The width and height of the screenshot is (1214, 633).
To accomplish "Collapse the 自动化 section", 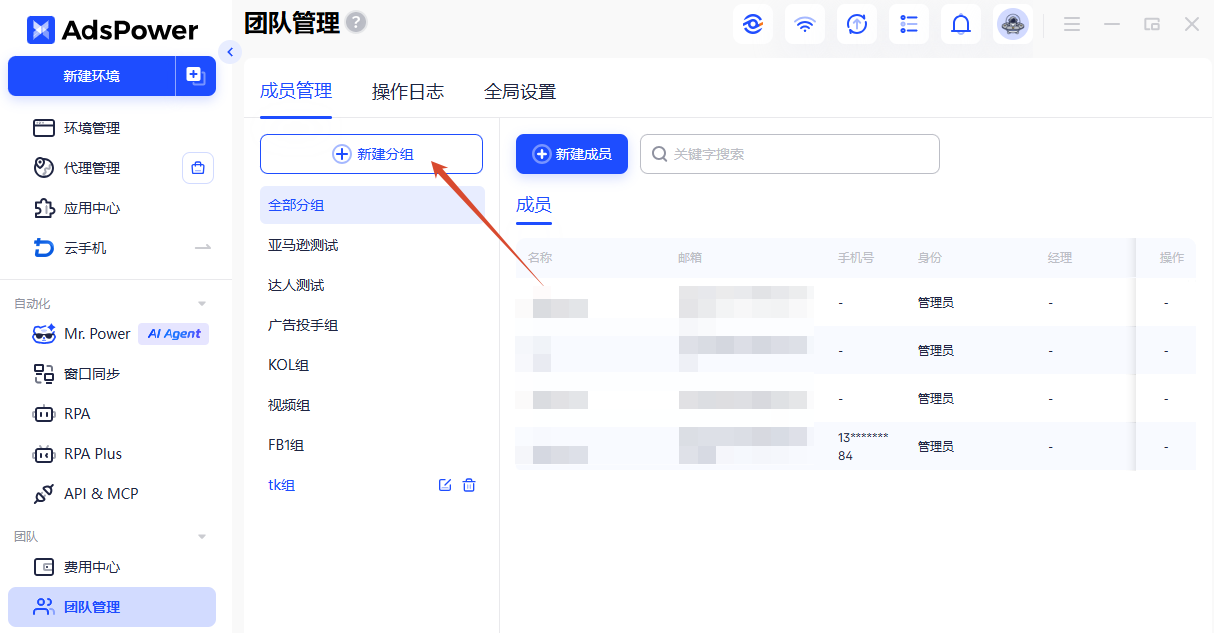I will [x=202, y=303].
